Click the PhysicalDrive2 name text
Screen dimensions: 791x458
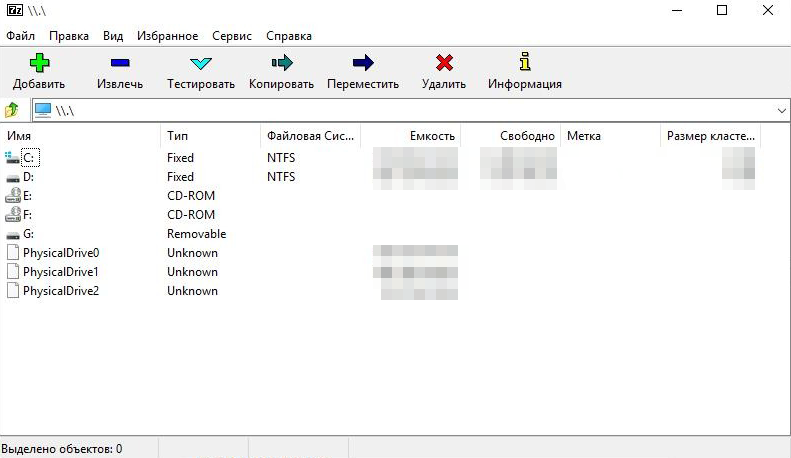point(61,291)
